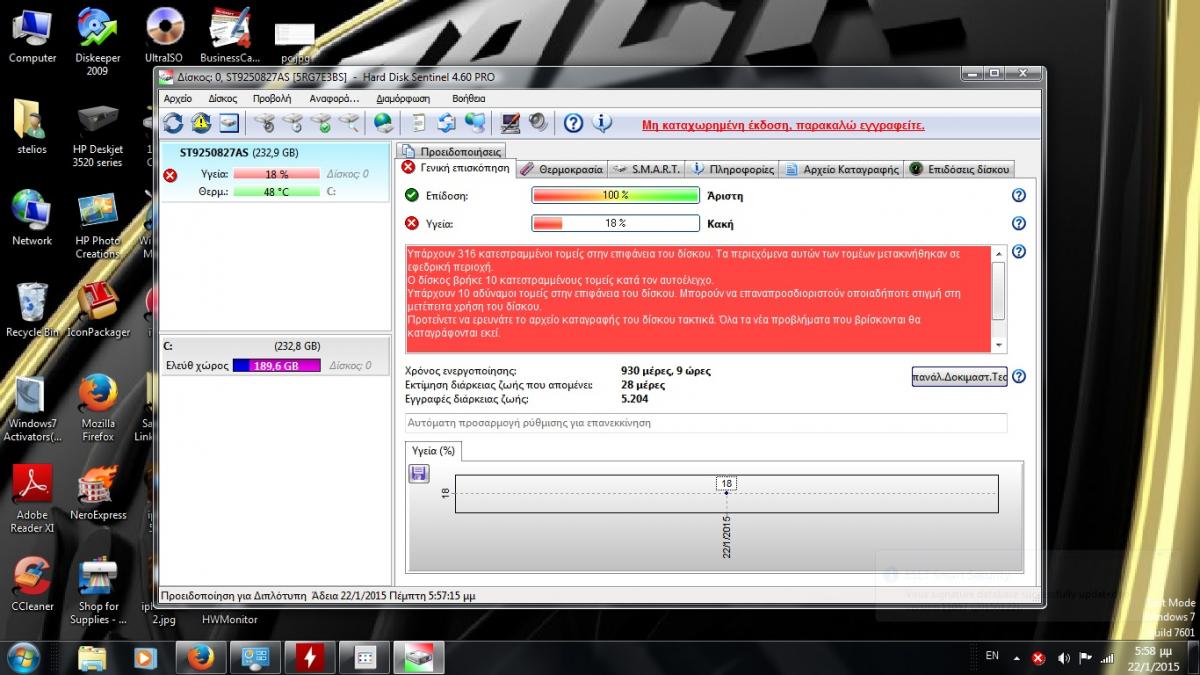The width and height of the screenshot is (1200, 675).
Task: Select the Υγεία (%) graph tab
Action: pos(433,451)
